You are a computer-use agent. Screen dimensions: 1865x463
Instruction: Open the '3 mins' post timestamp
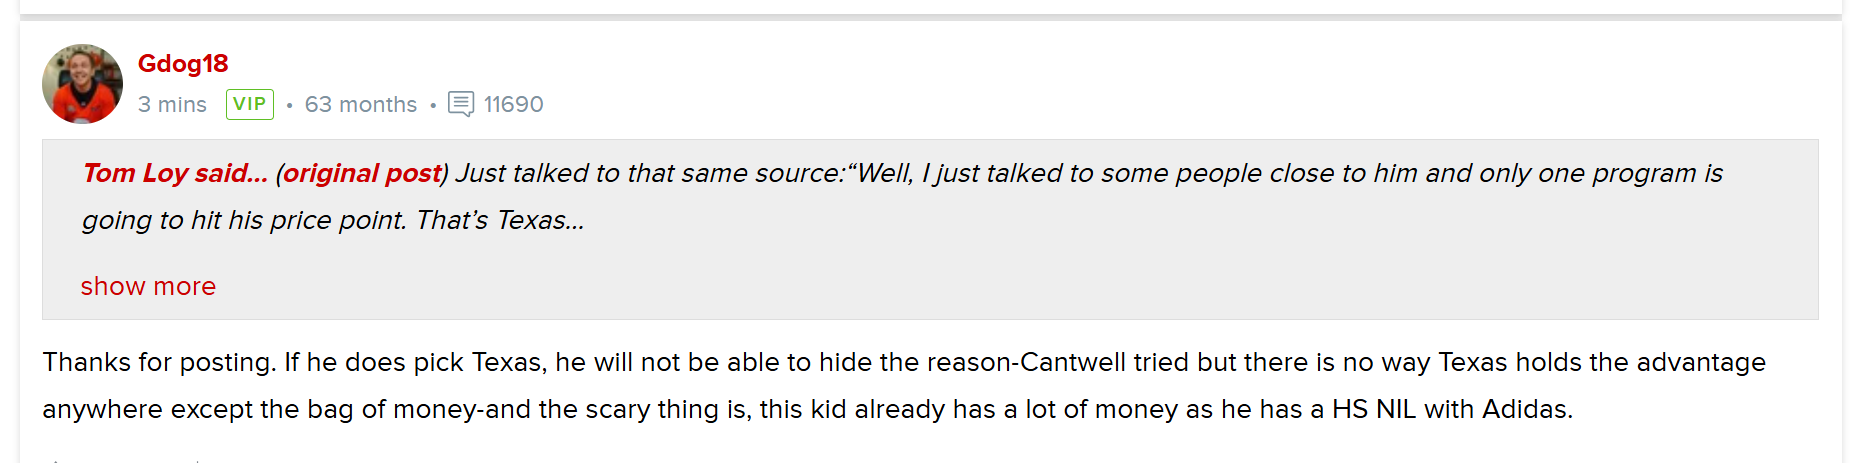172,104
